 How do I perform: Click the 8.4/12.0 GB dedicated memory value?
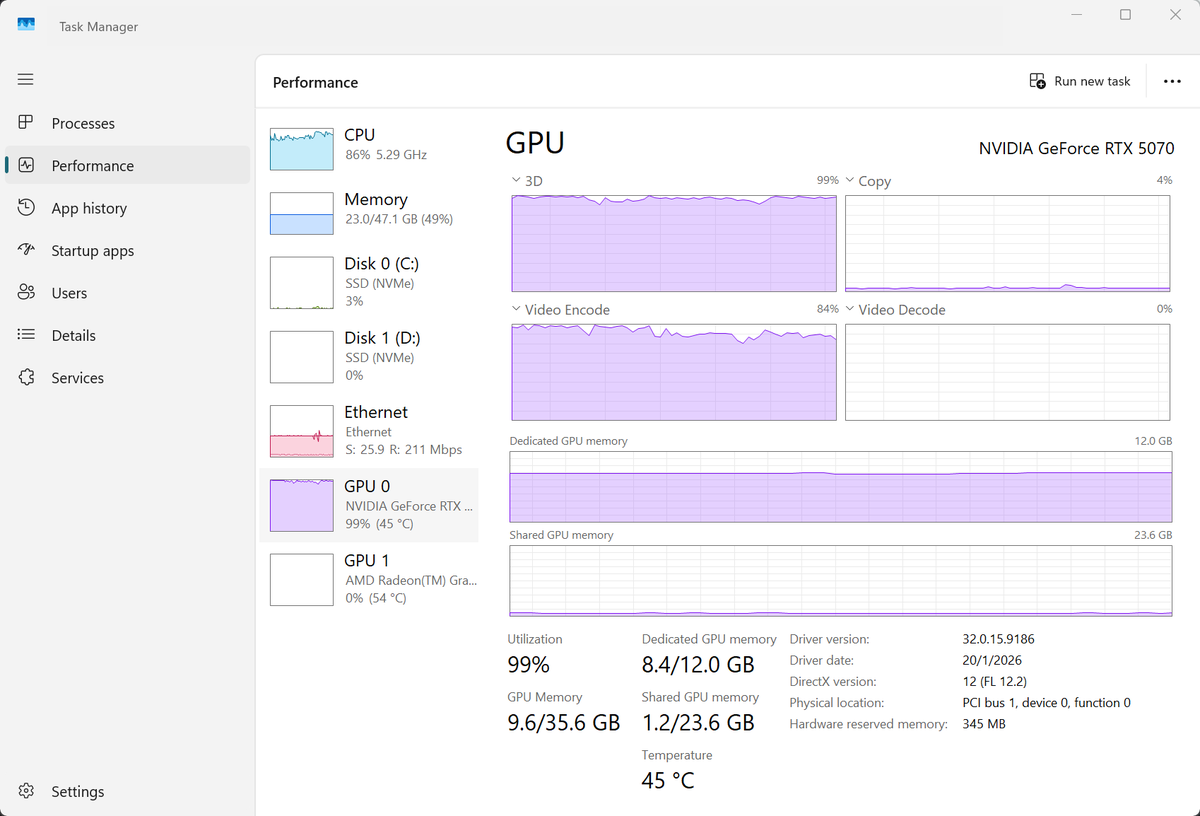698,665
